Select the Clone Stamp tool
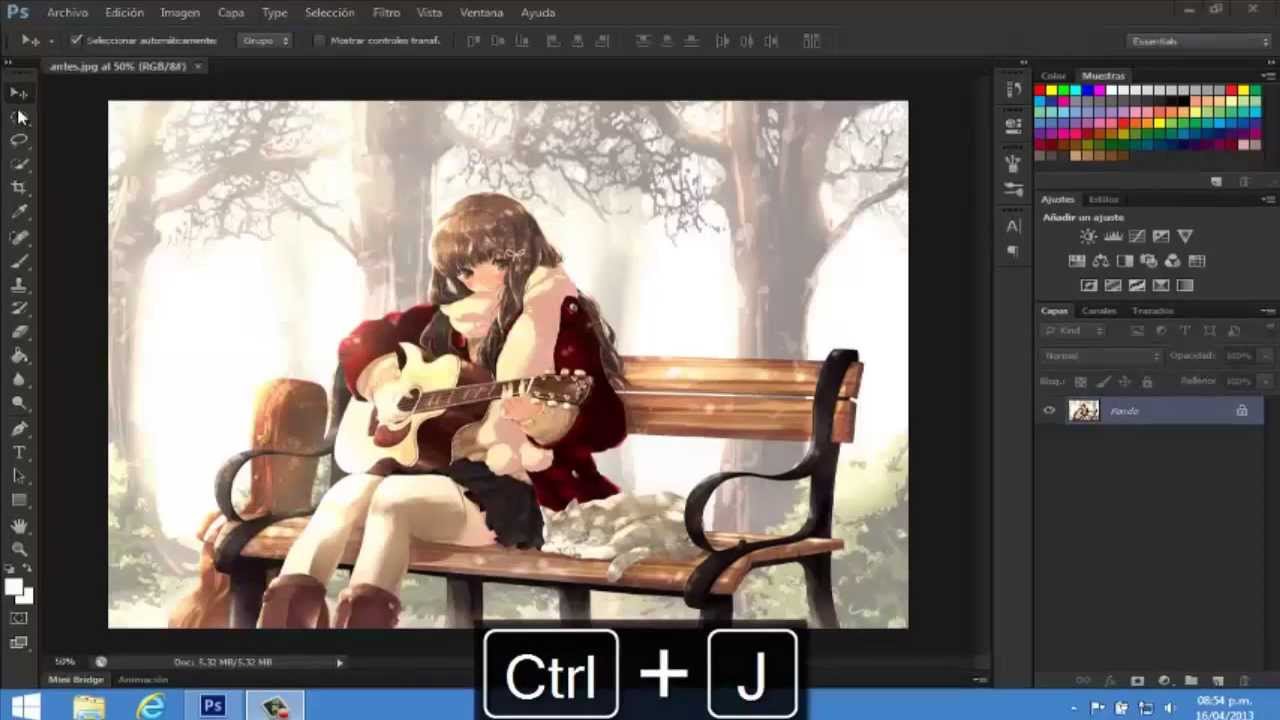The height and width of the screenshot is (720, 1280). click(x=19, y=285)
